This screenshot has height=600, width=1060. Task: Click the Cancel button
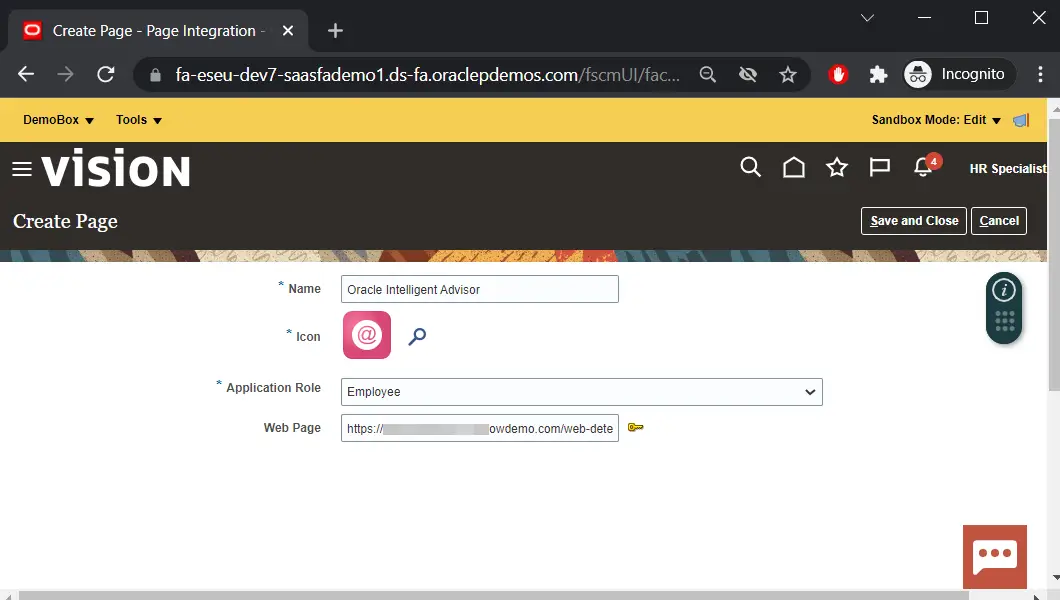click(998, 221)
